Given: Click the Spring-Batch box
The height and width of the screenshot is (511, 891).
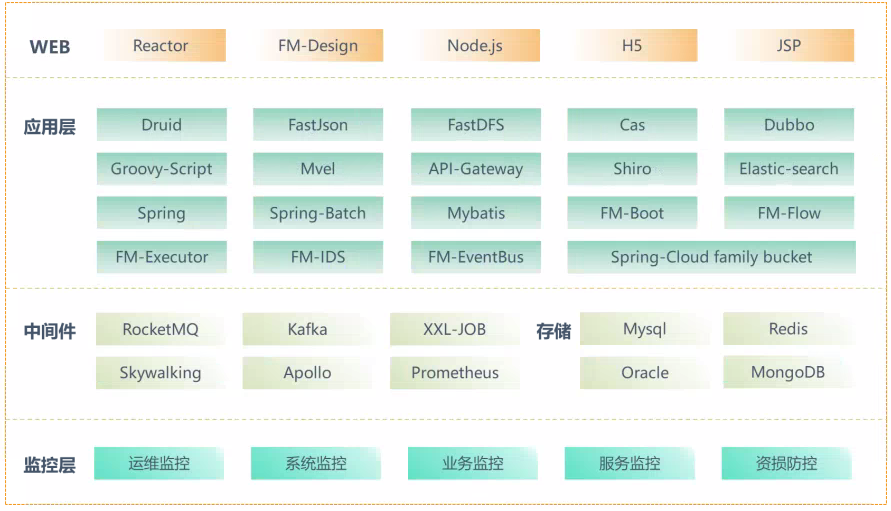Looking at the screenshot, I should coord(318,213).
